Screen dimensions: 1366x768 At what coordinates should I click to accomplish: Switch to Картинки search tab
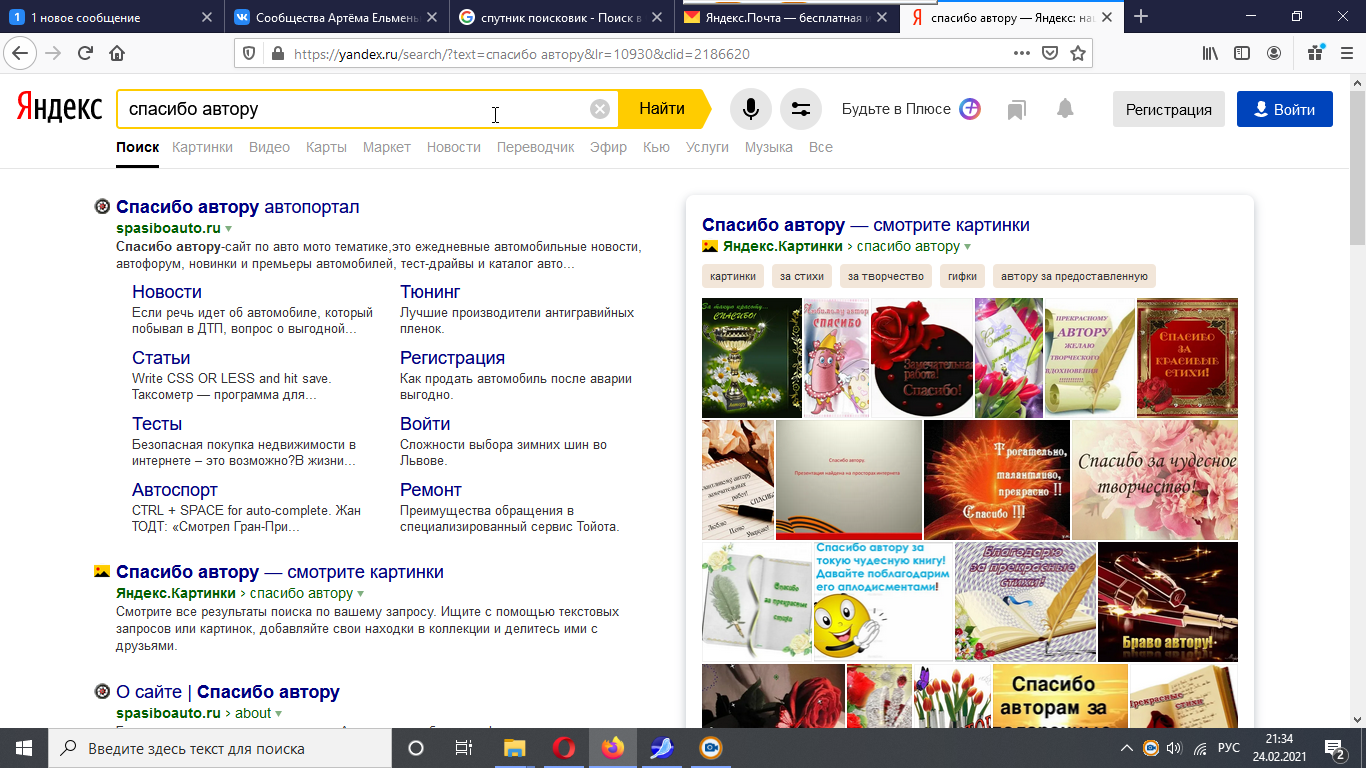point(202,147)
